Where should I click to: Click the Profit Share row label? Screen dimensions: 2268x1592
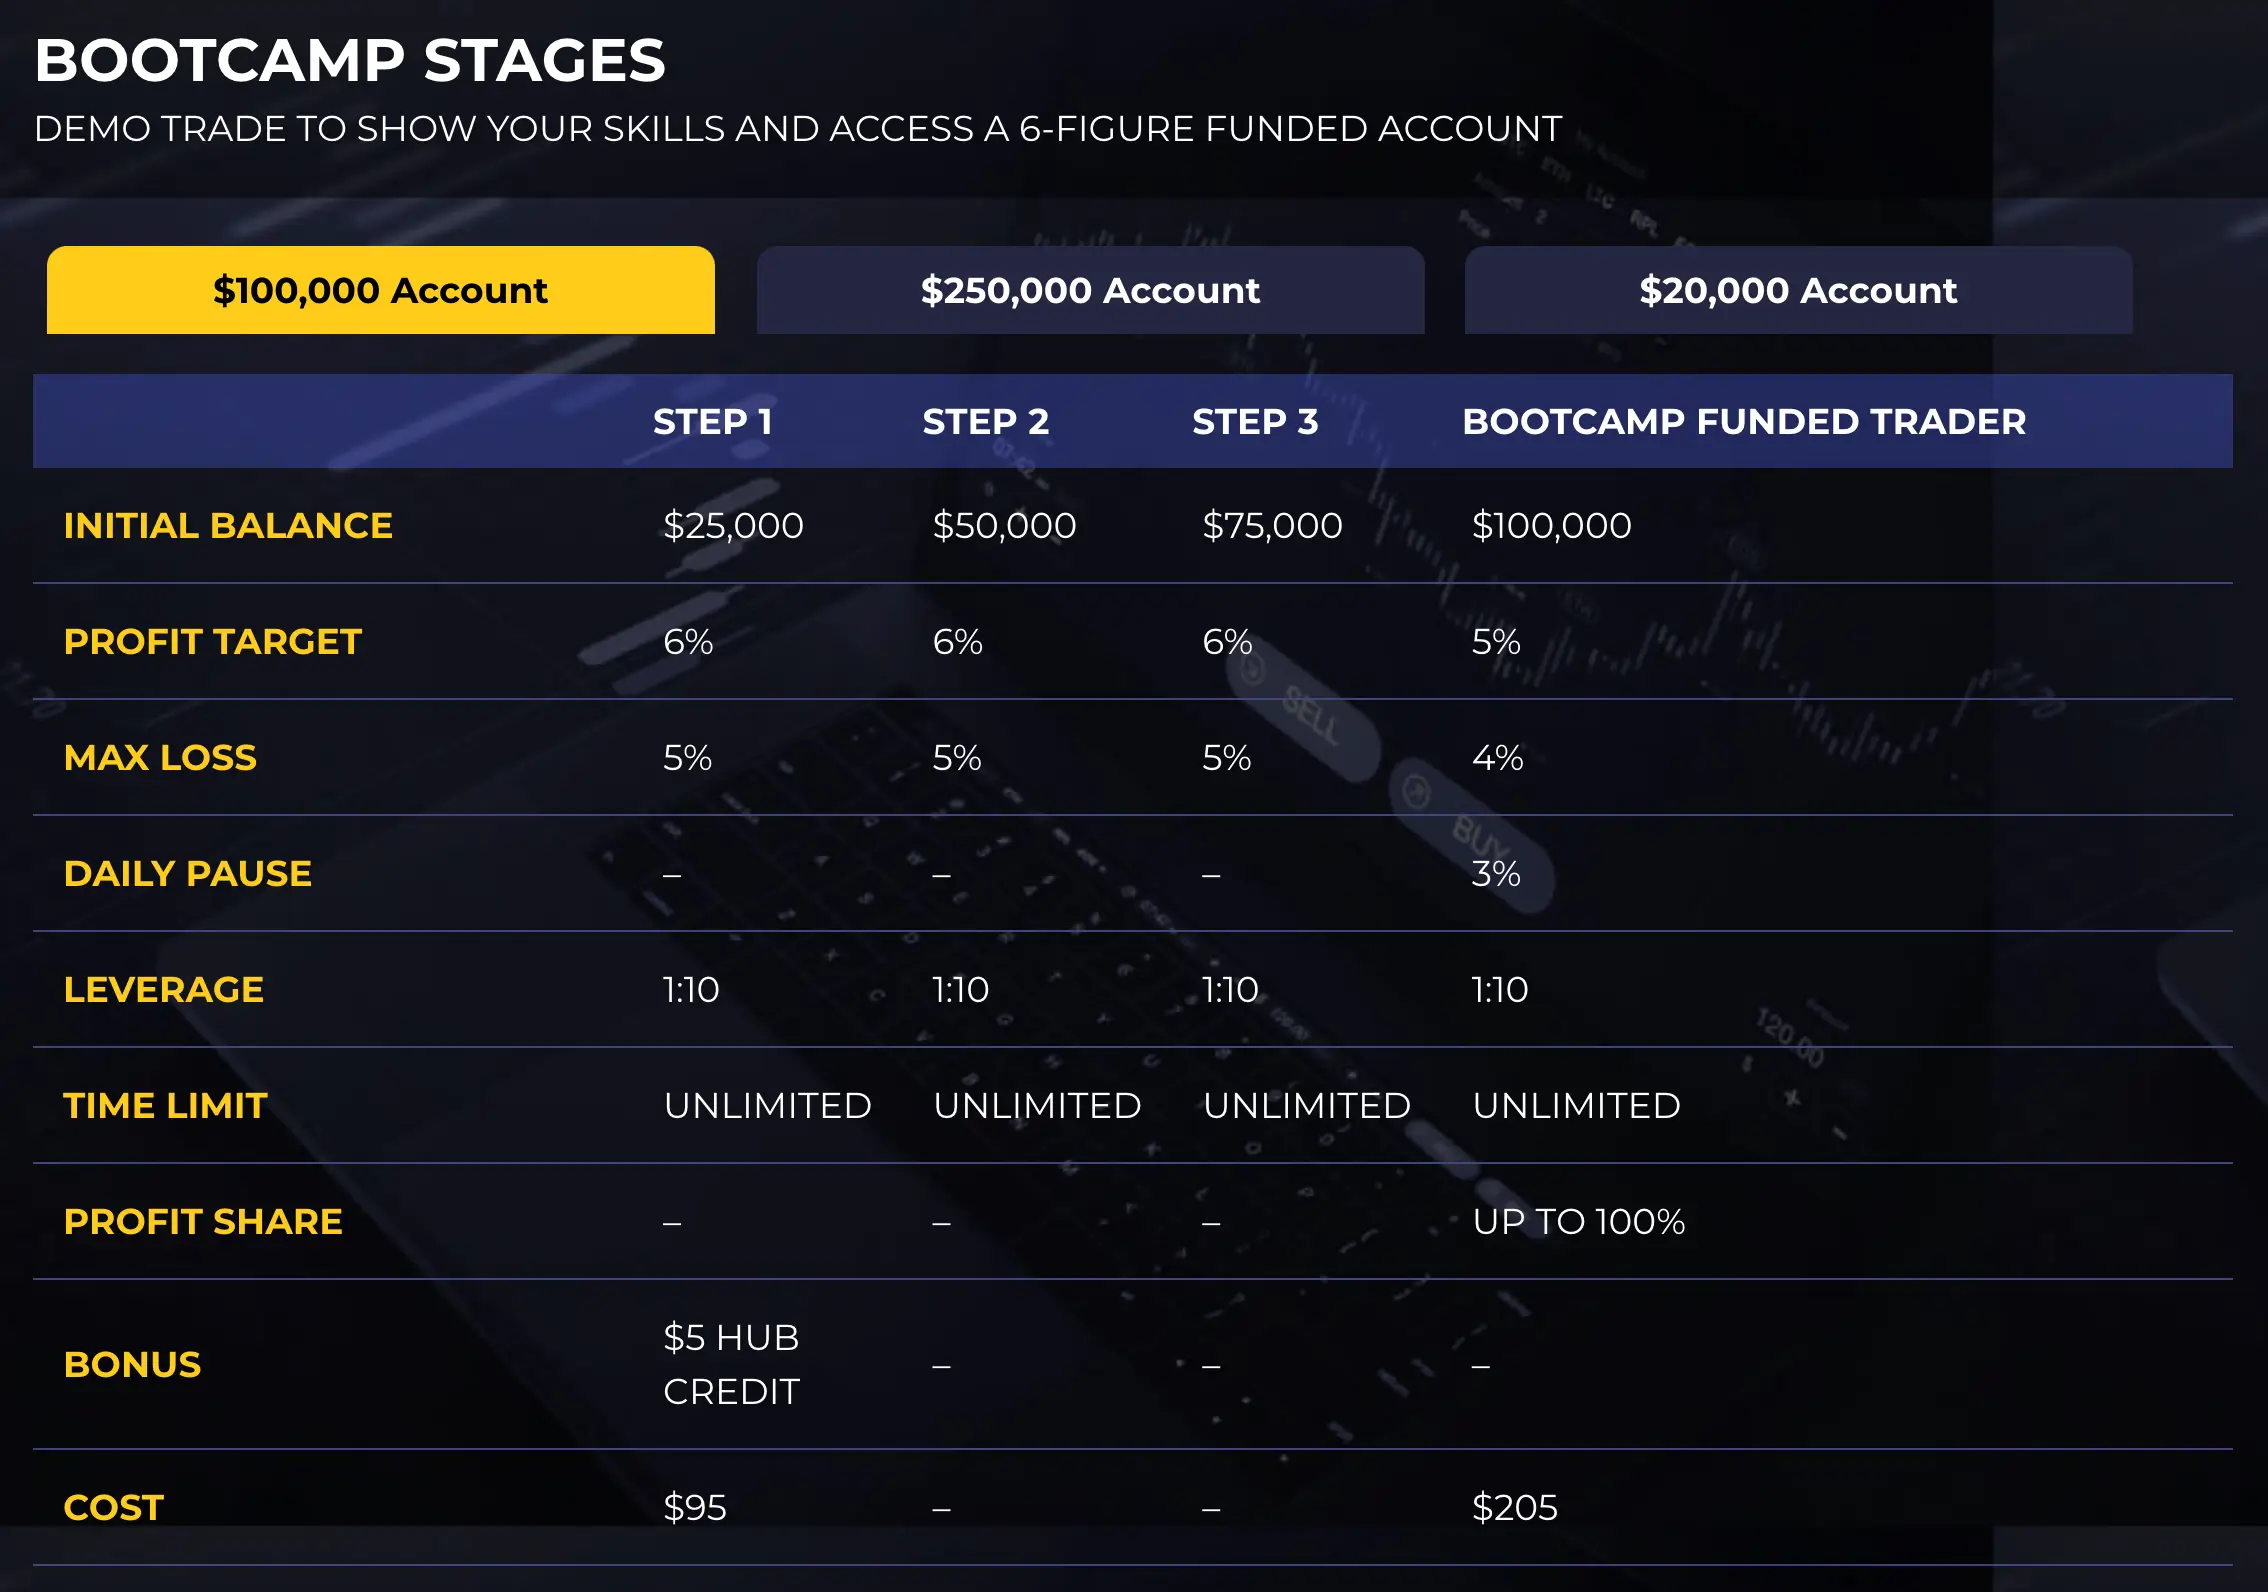click(203, 1222)
